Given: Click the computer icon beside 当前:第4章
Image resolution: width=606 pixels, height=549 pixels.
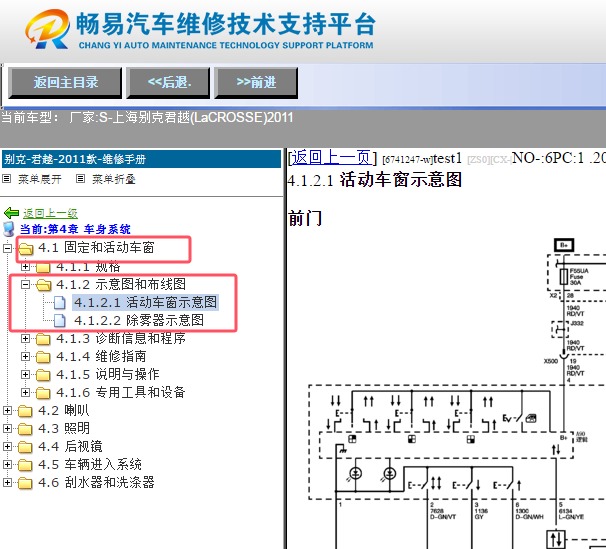Looking at the screenshot, I should [x=9, y=229].
